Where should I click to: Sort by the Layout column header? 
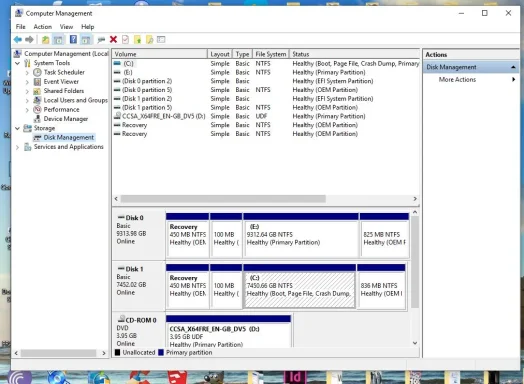coord(220,54)
